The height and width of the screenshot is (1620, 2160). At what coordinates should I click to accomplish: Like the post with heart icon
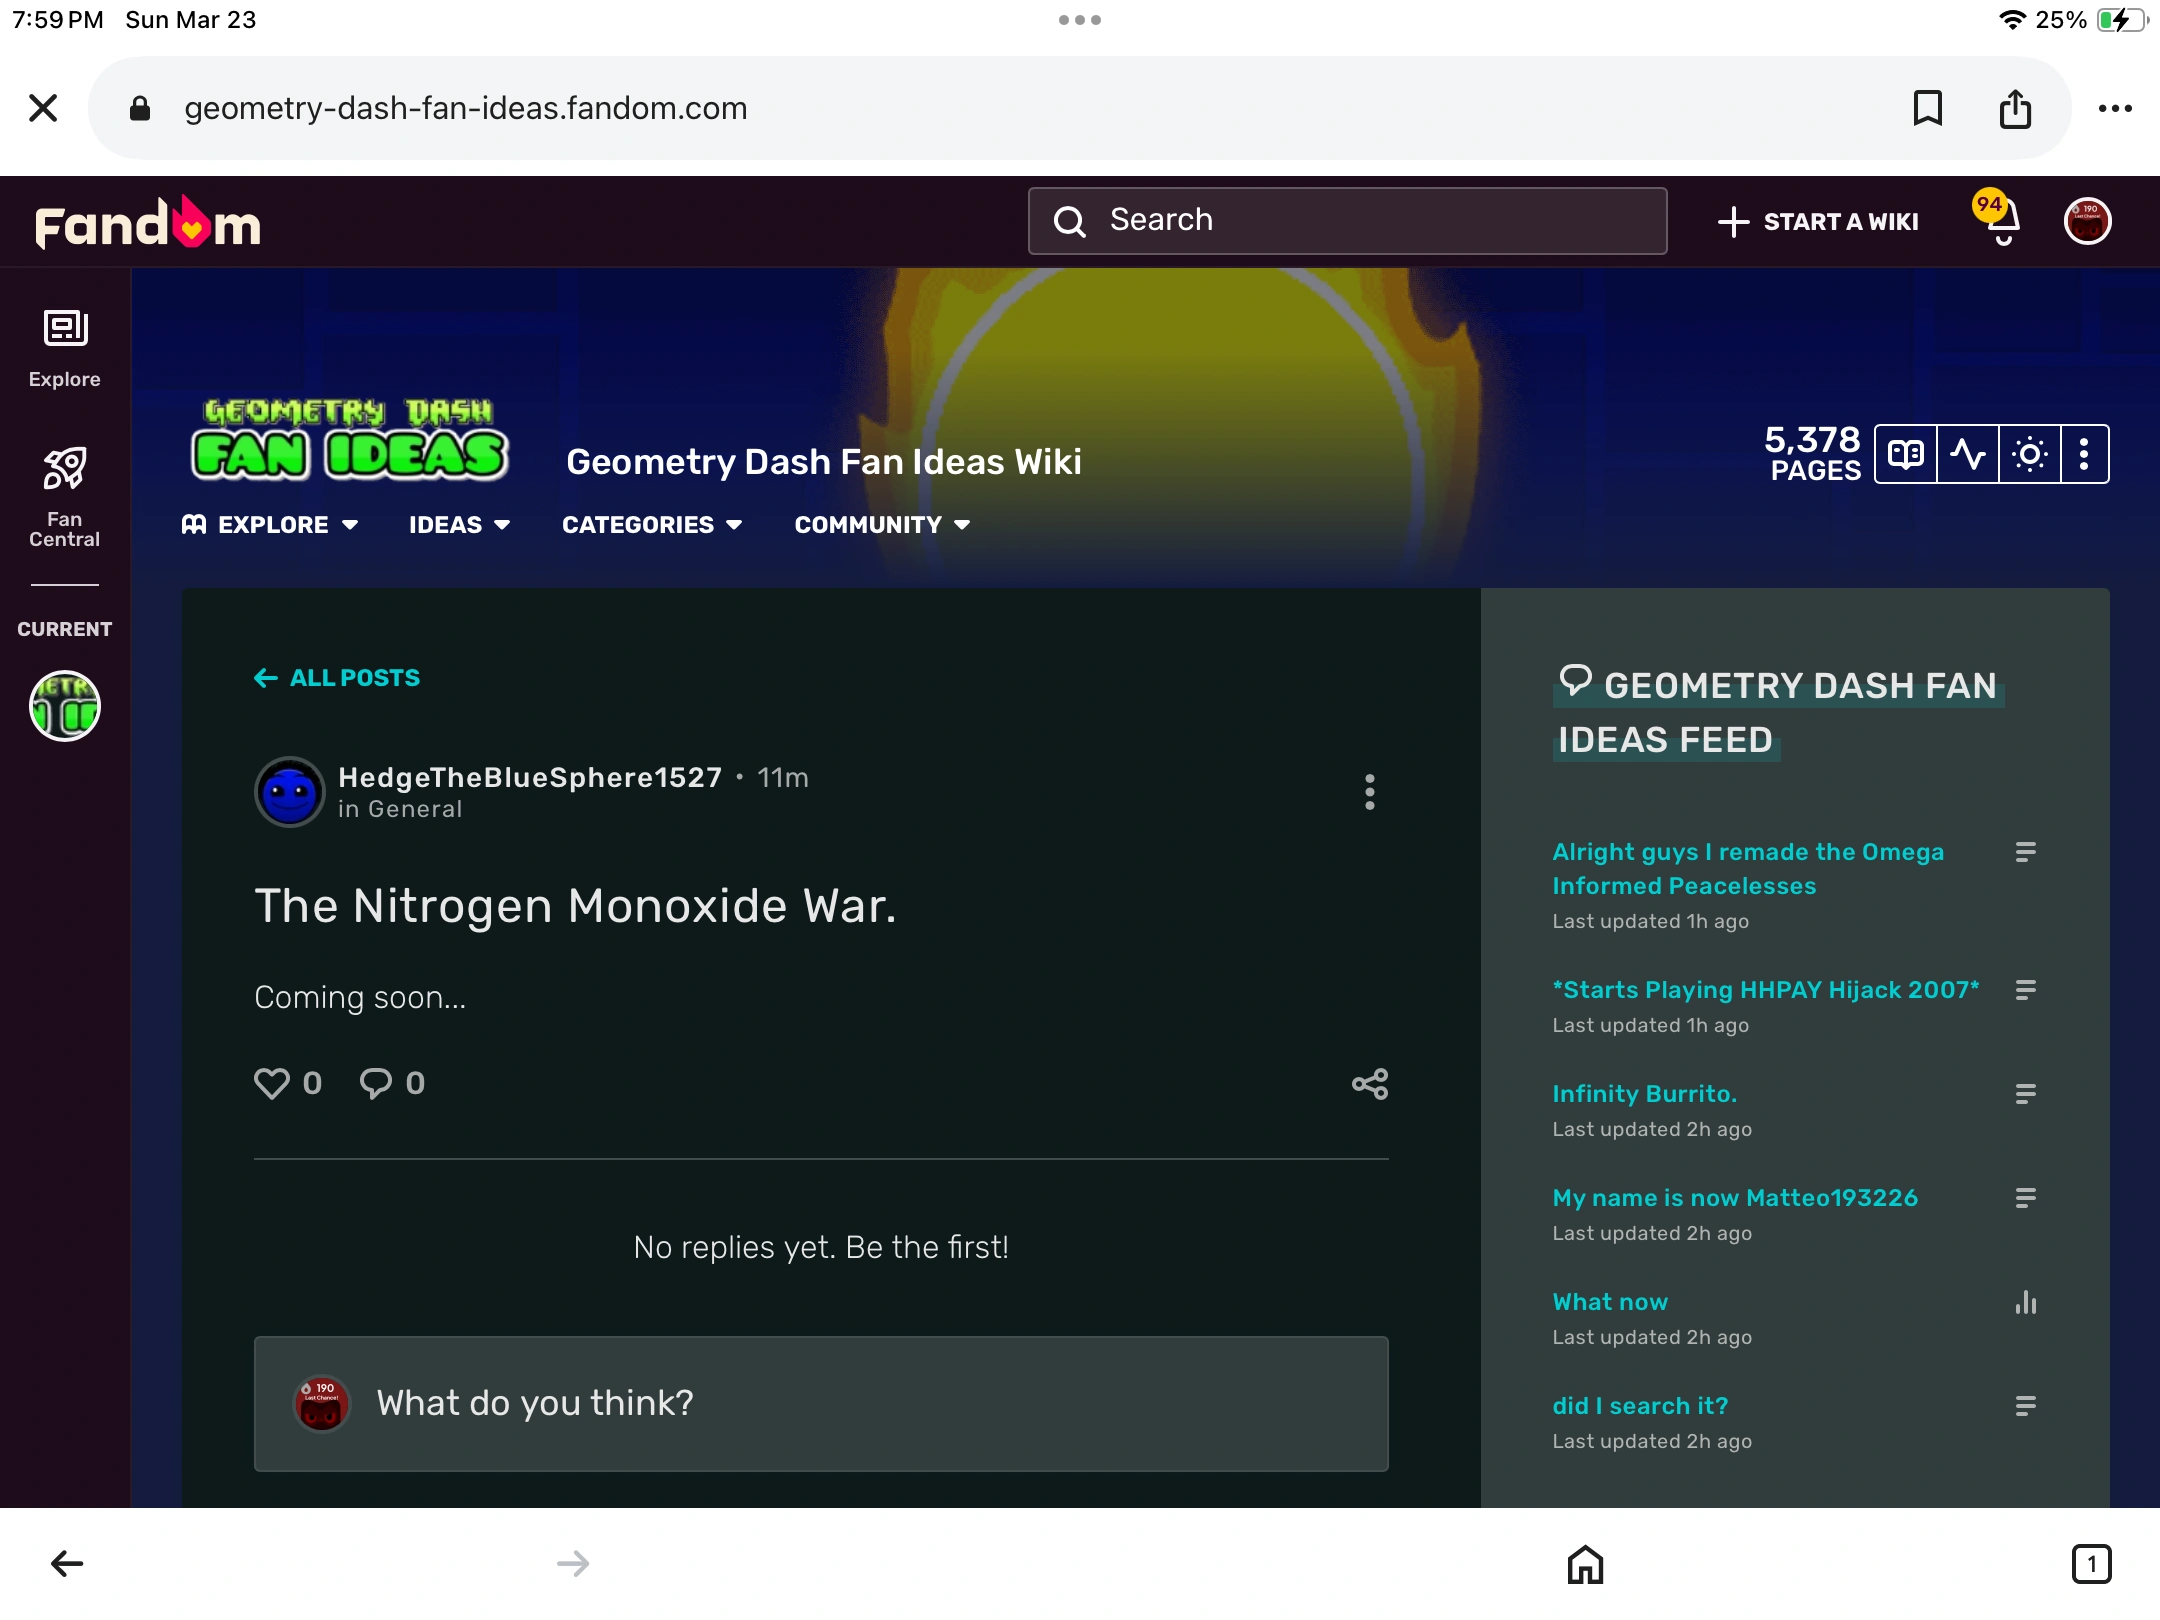(272, 1083)
